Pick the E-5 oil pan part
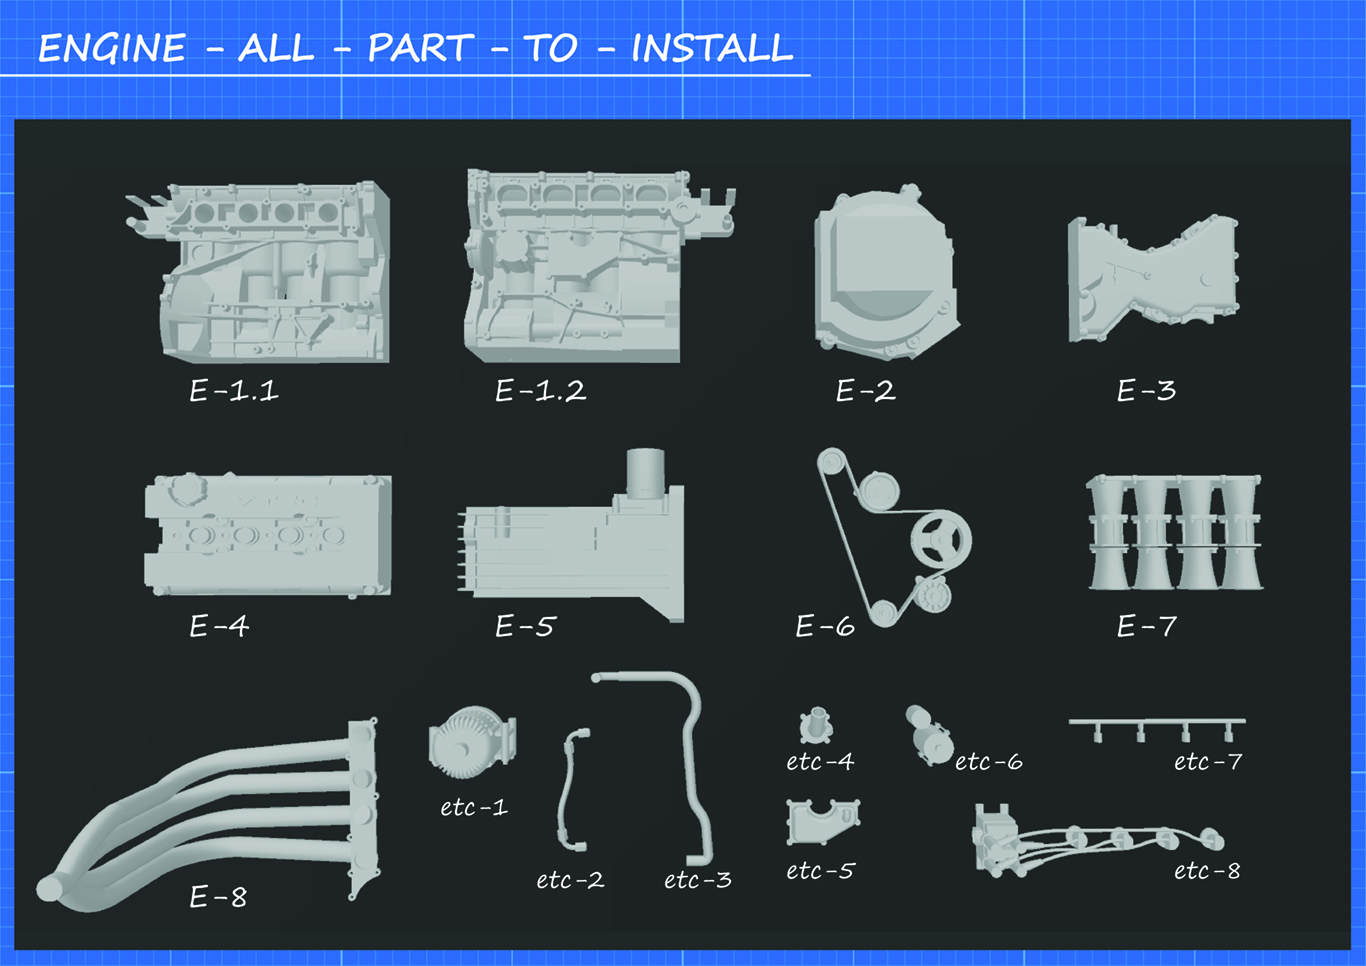The width and height of the screenshot is (1366, 966). [x=571, y=536]
